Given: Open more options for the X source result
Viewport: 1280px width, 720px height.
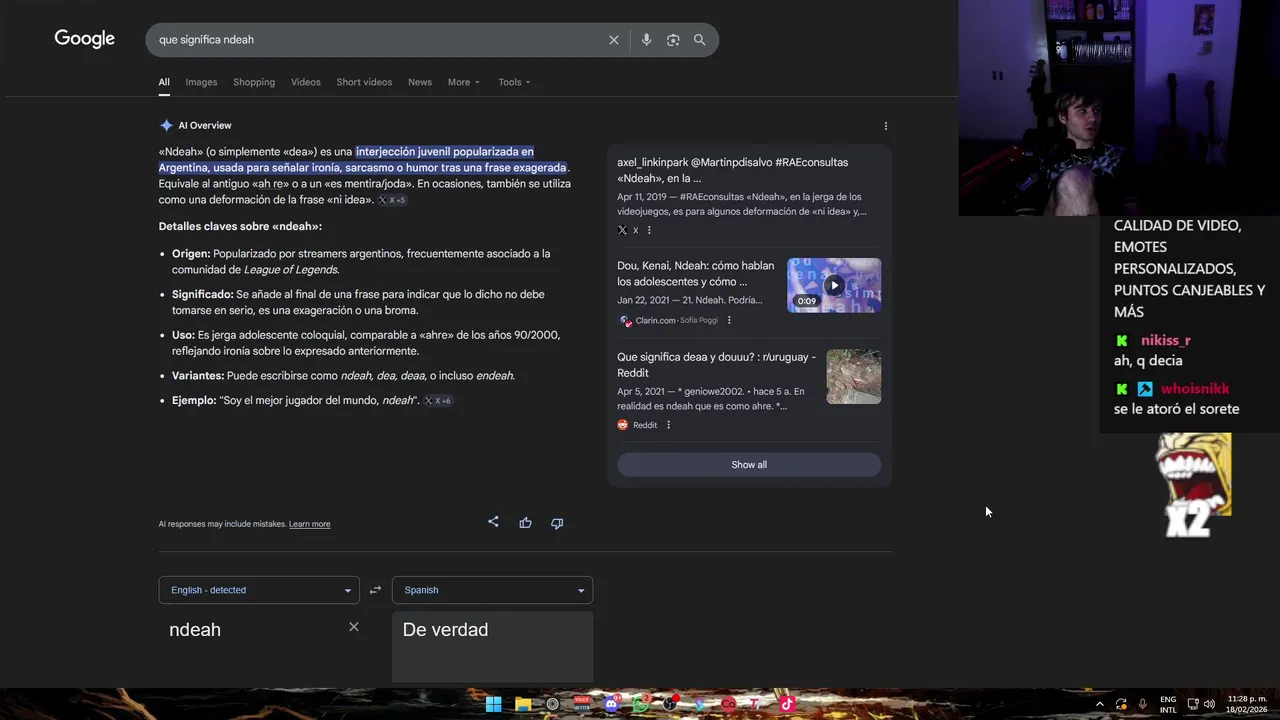Looking at the screenshot, I should [x=649, y=230].
